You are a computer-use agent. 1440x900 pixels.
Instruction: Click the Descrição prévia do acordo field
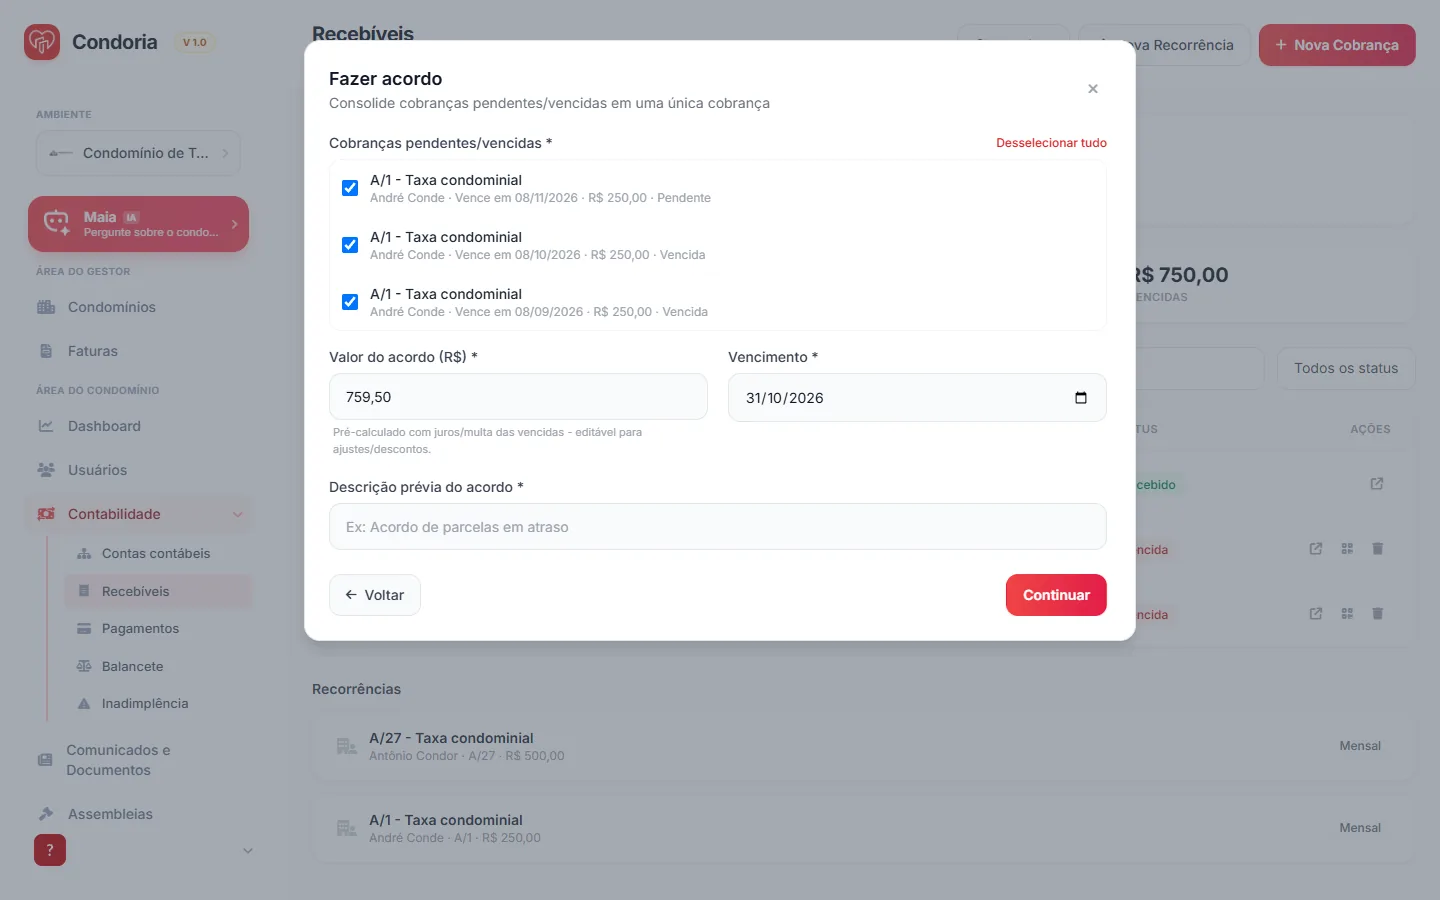(x=718, y=527)
